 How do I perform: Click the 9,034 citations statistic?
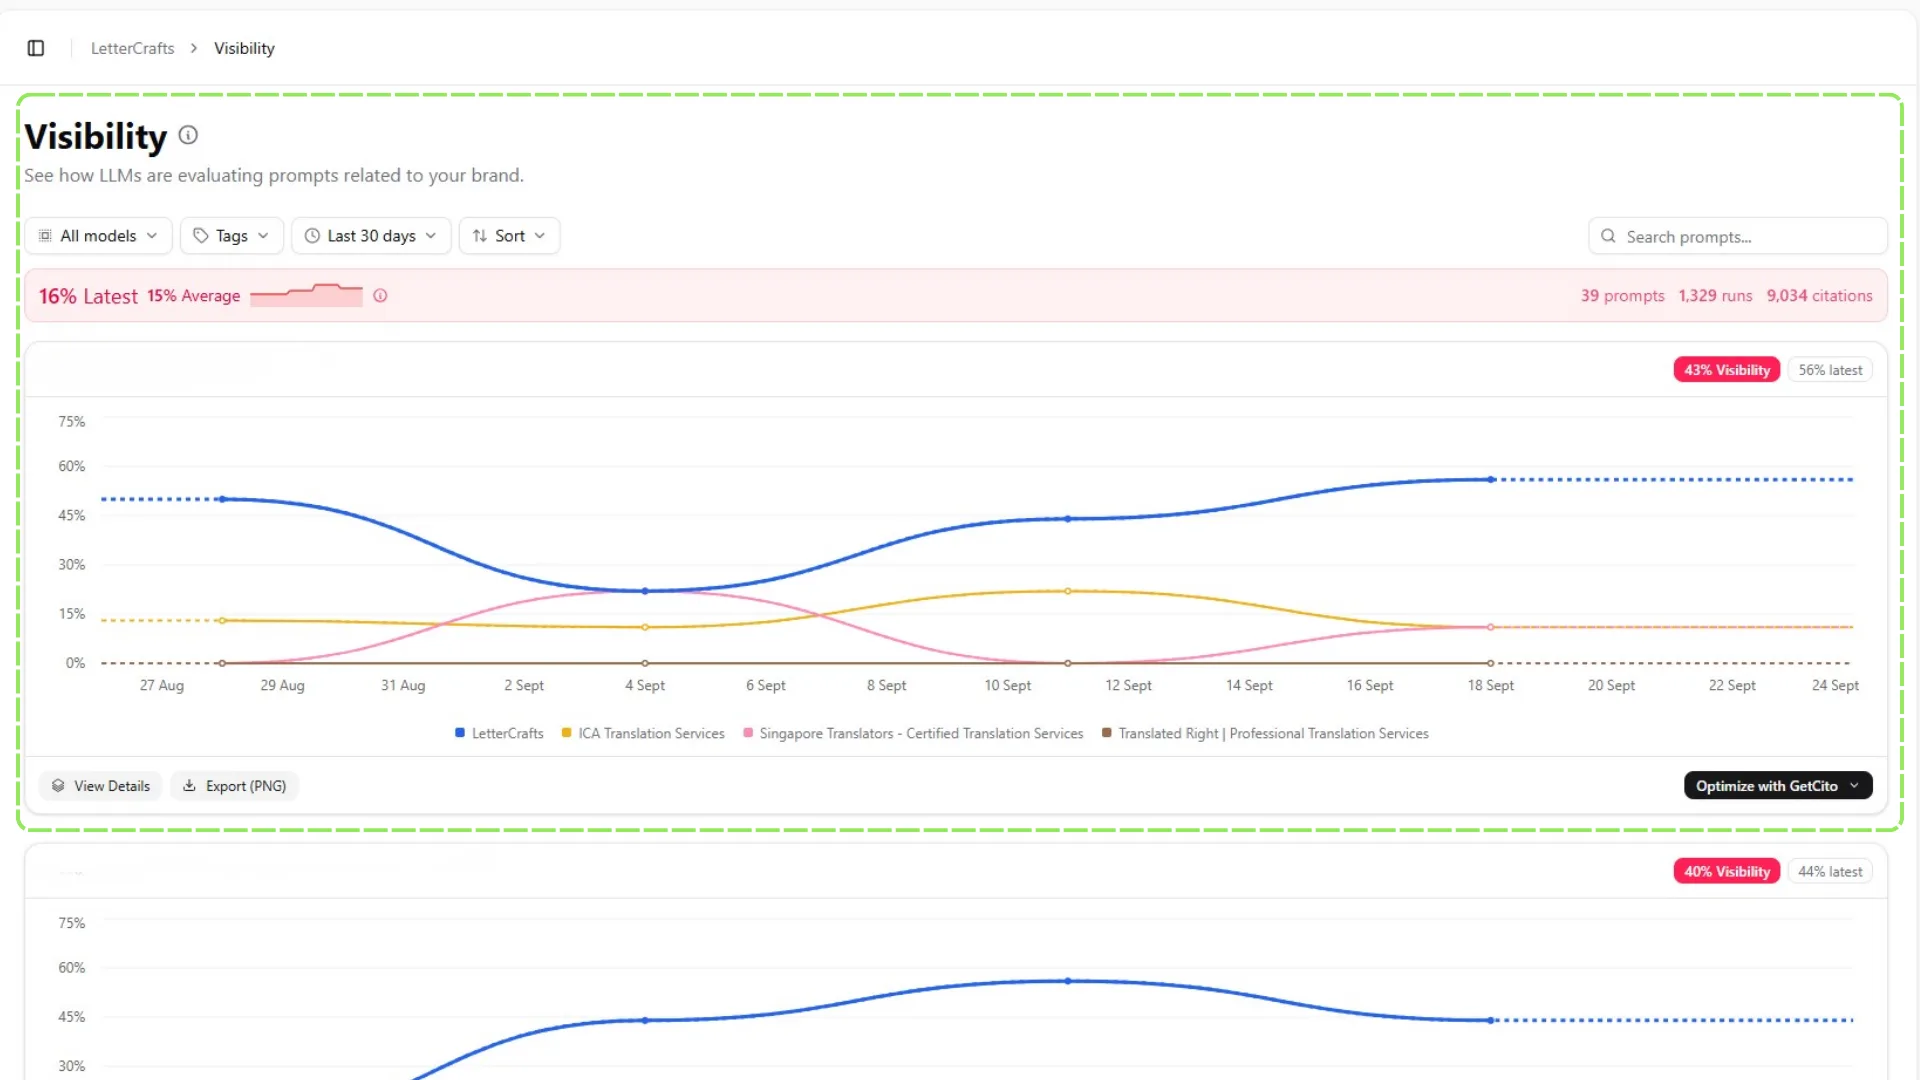[x=1819, y=296]
